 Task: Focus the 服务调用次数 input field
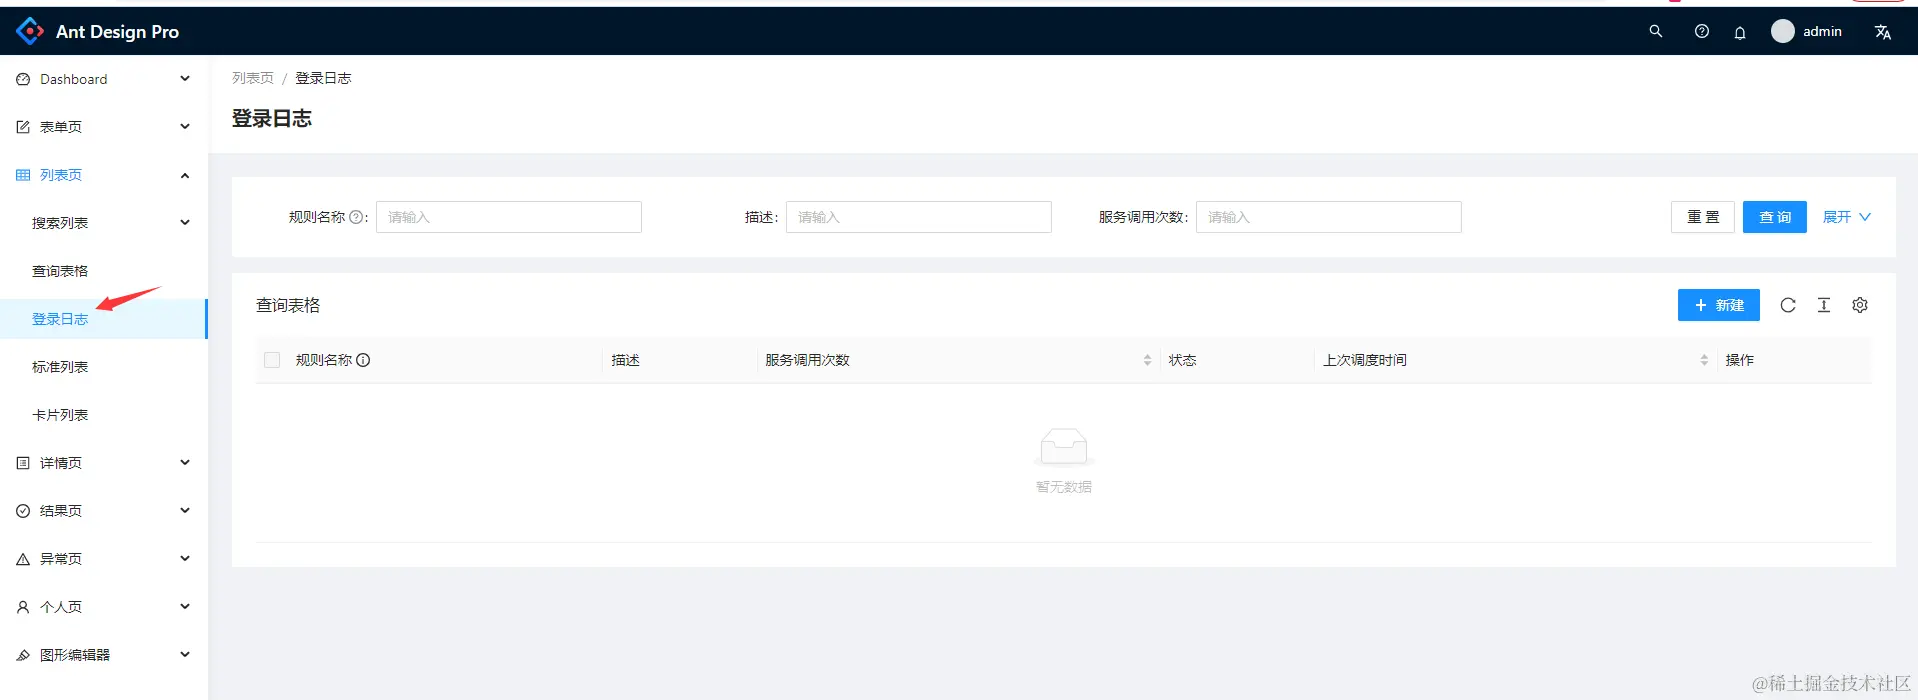1329,217
